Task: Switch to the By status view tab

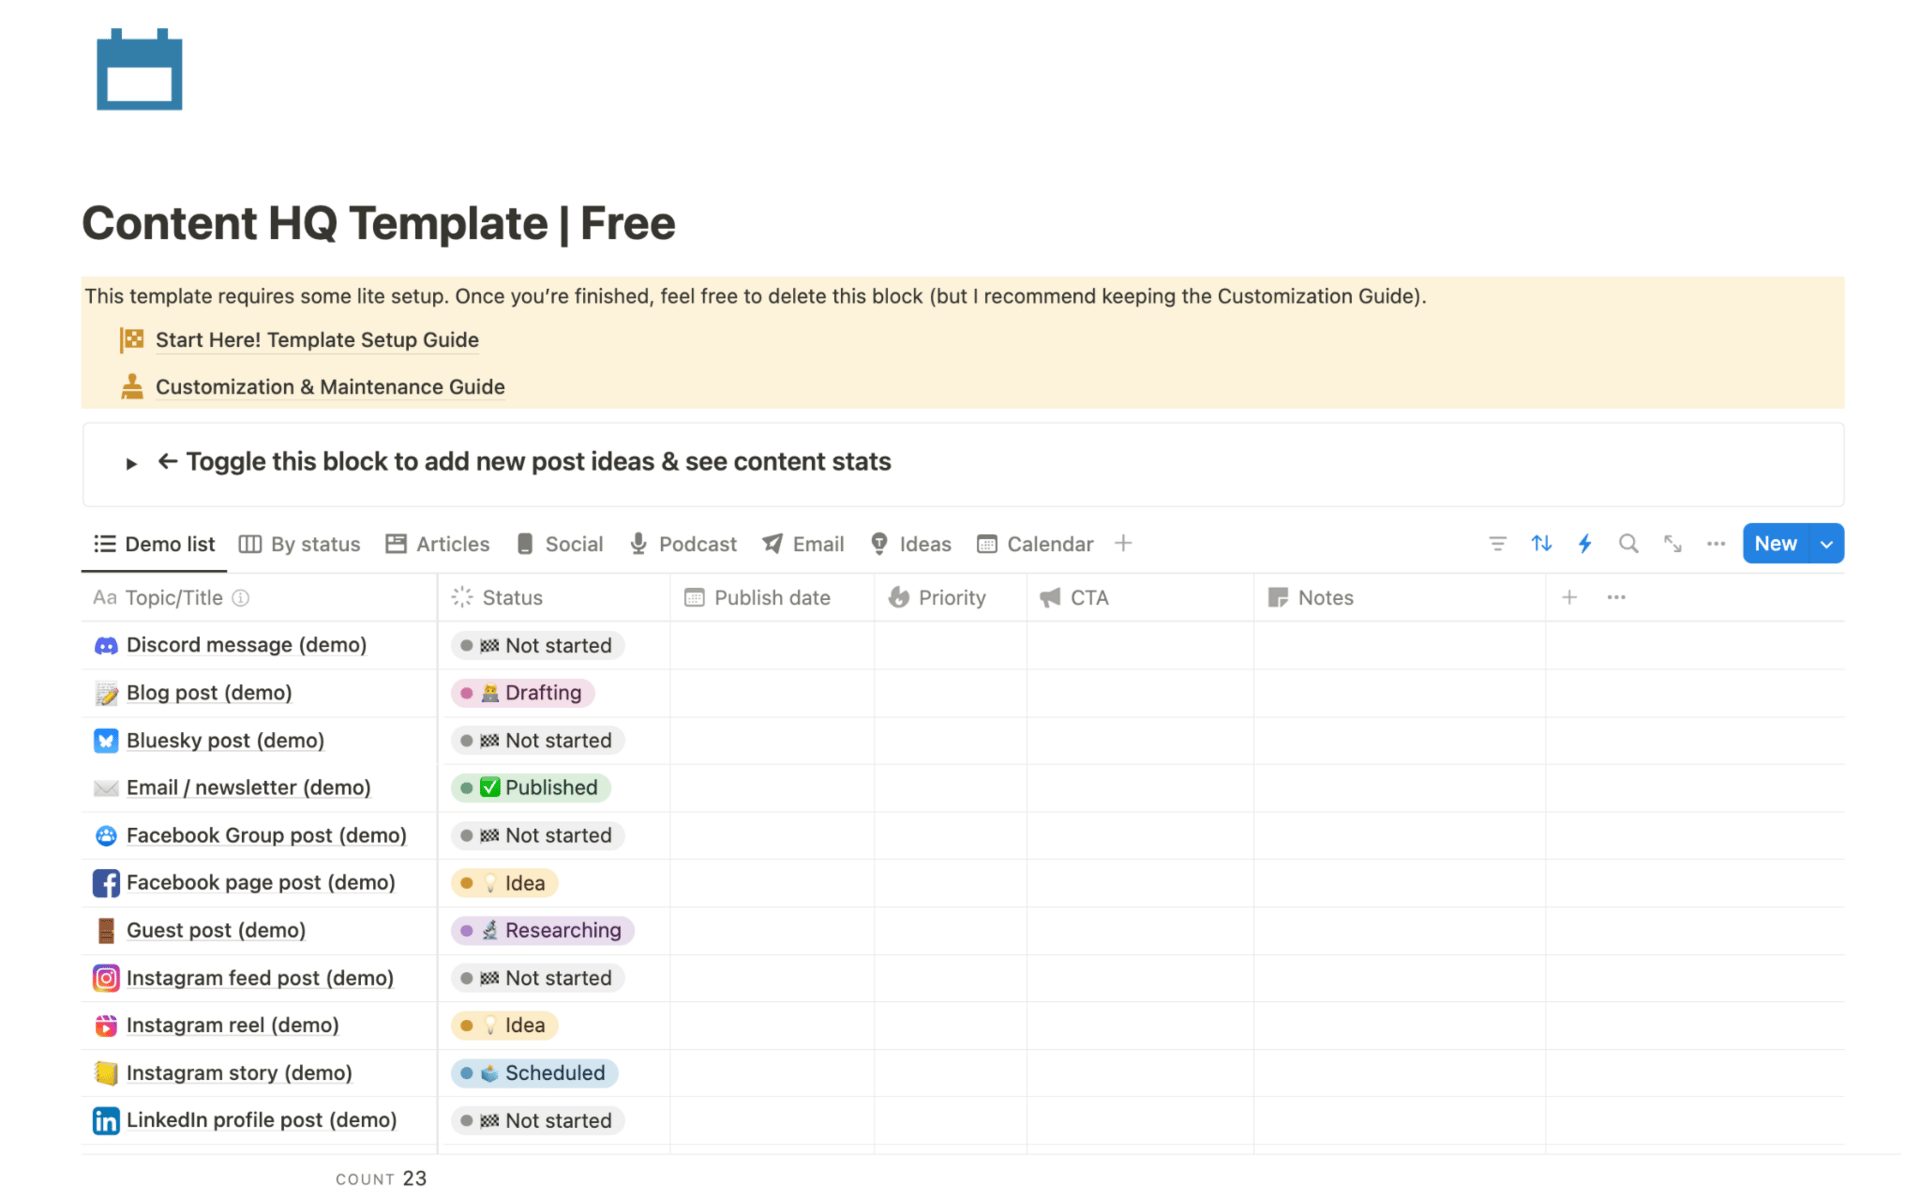Action: [300, 544]
